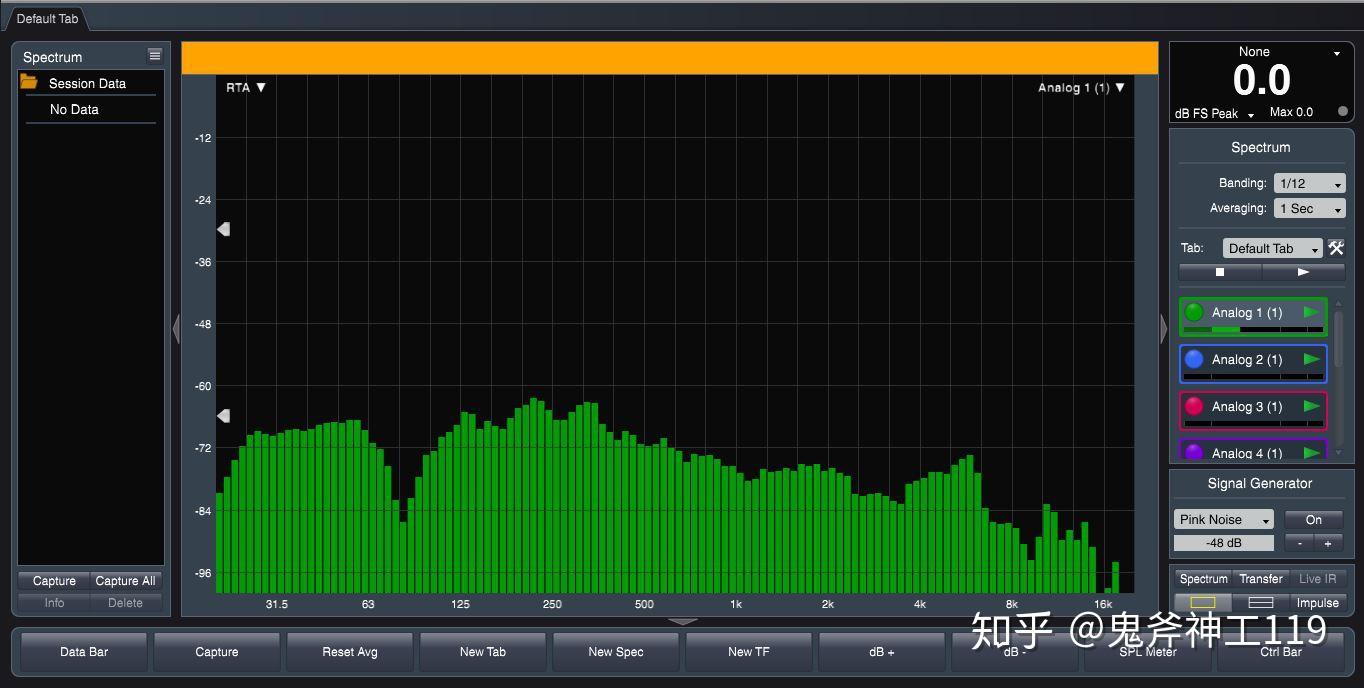
Task: Select the Session Data folder icon
Action: [x=29, y=82]
